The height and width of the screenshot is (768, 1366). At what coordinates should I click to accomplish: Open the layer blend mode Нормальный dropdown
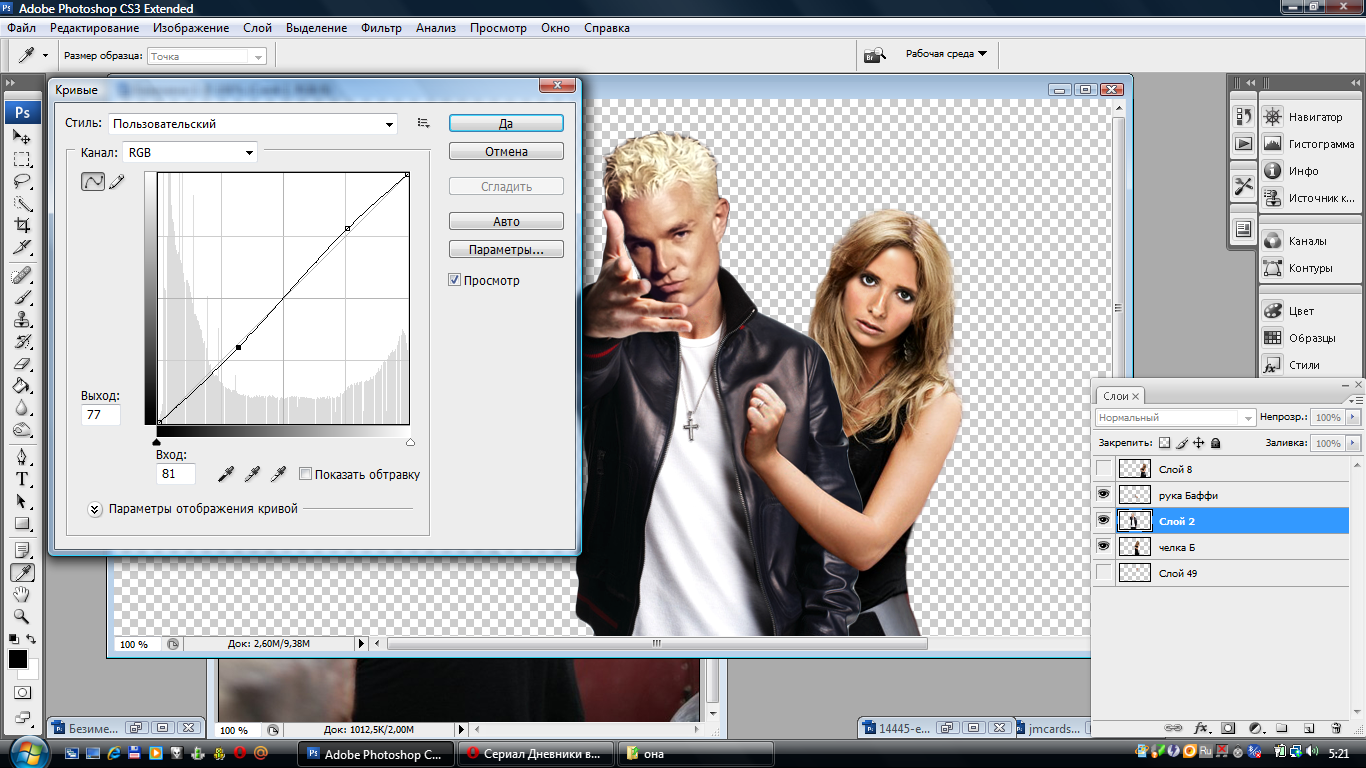[1176, 417]
